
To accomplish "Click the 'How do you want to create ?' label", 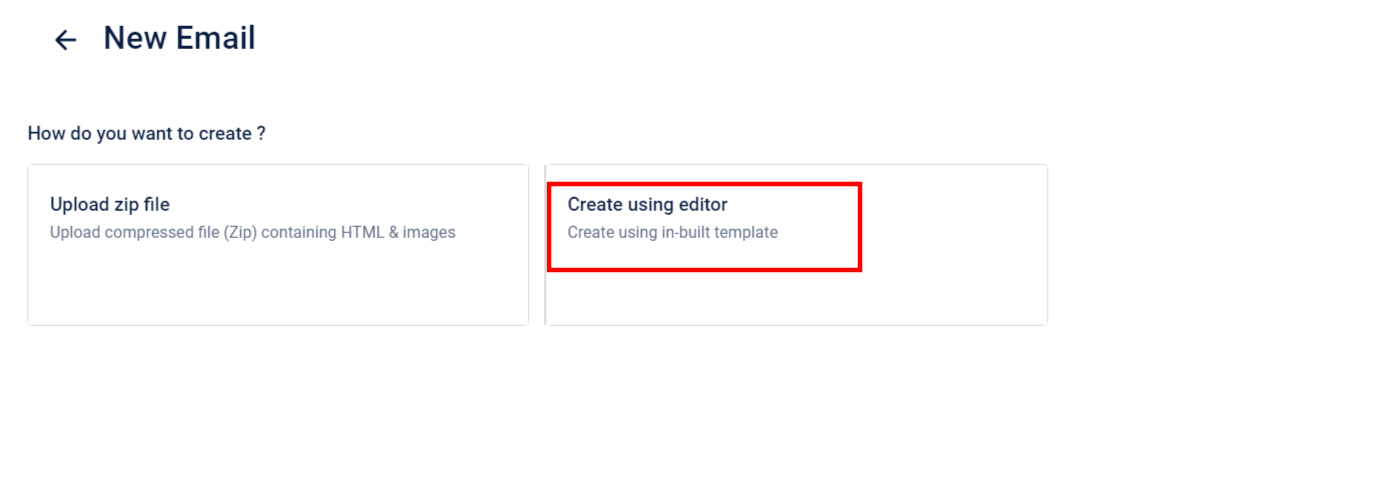I will pos(147,133).
